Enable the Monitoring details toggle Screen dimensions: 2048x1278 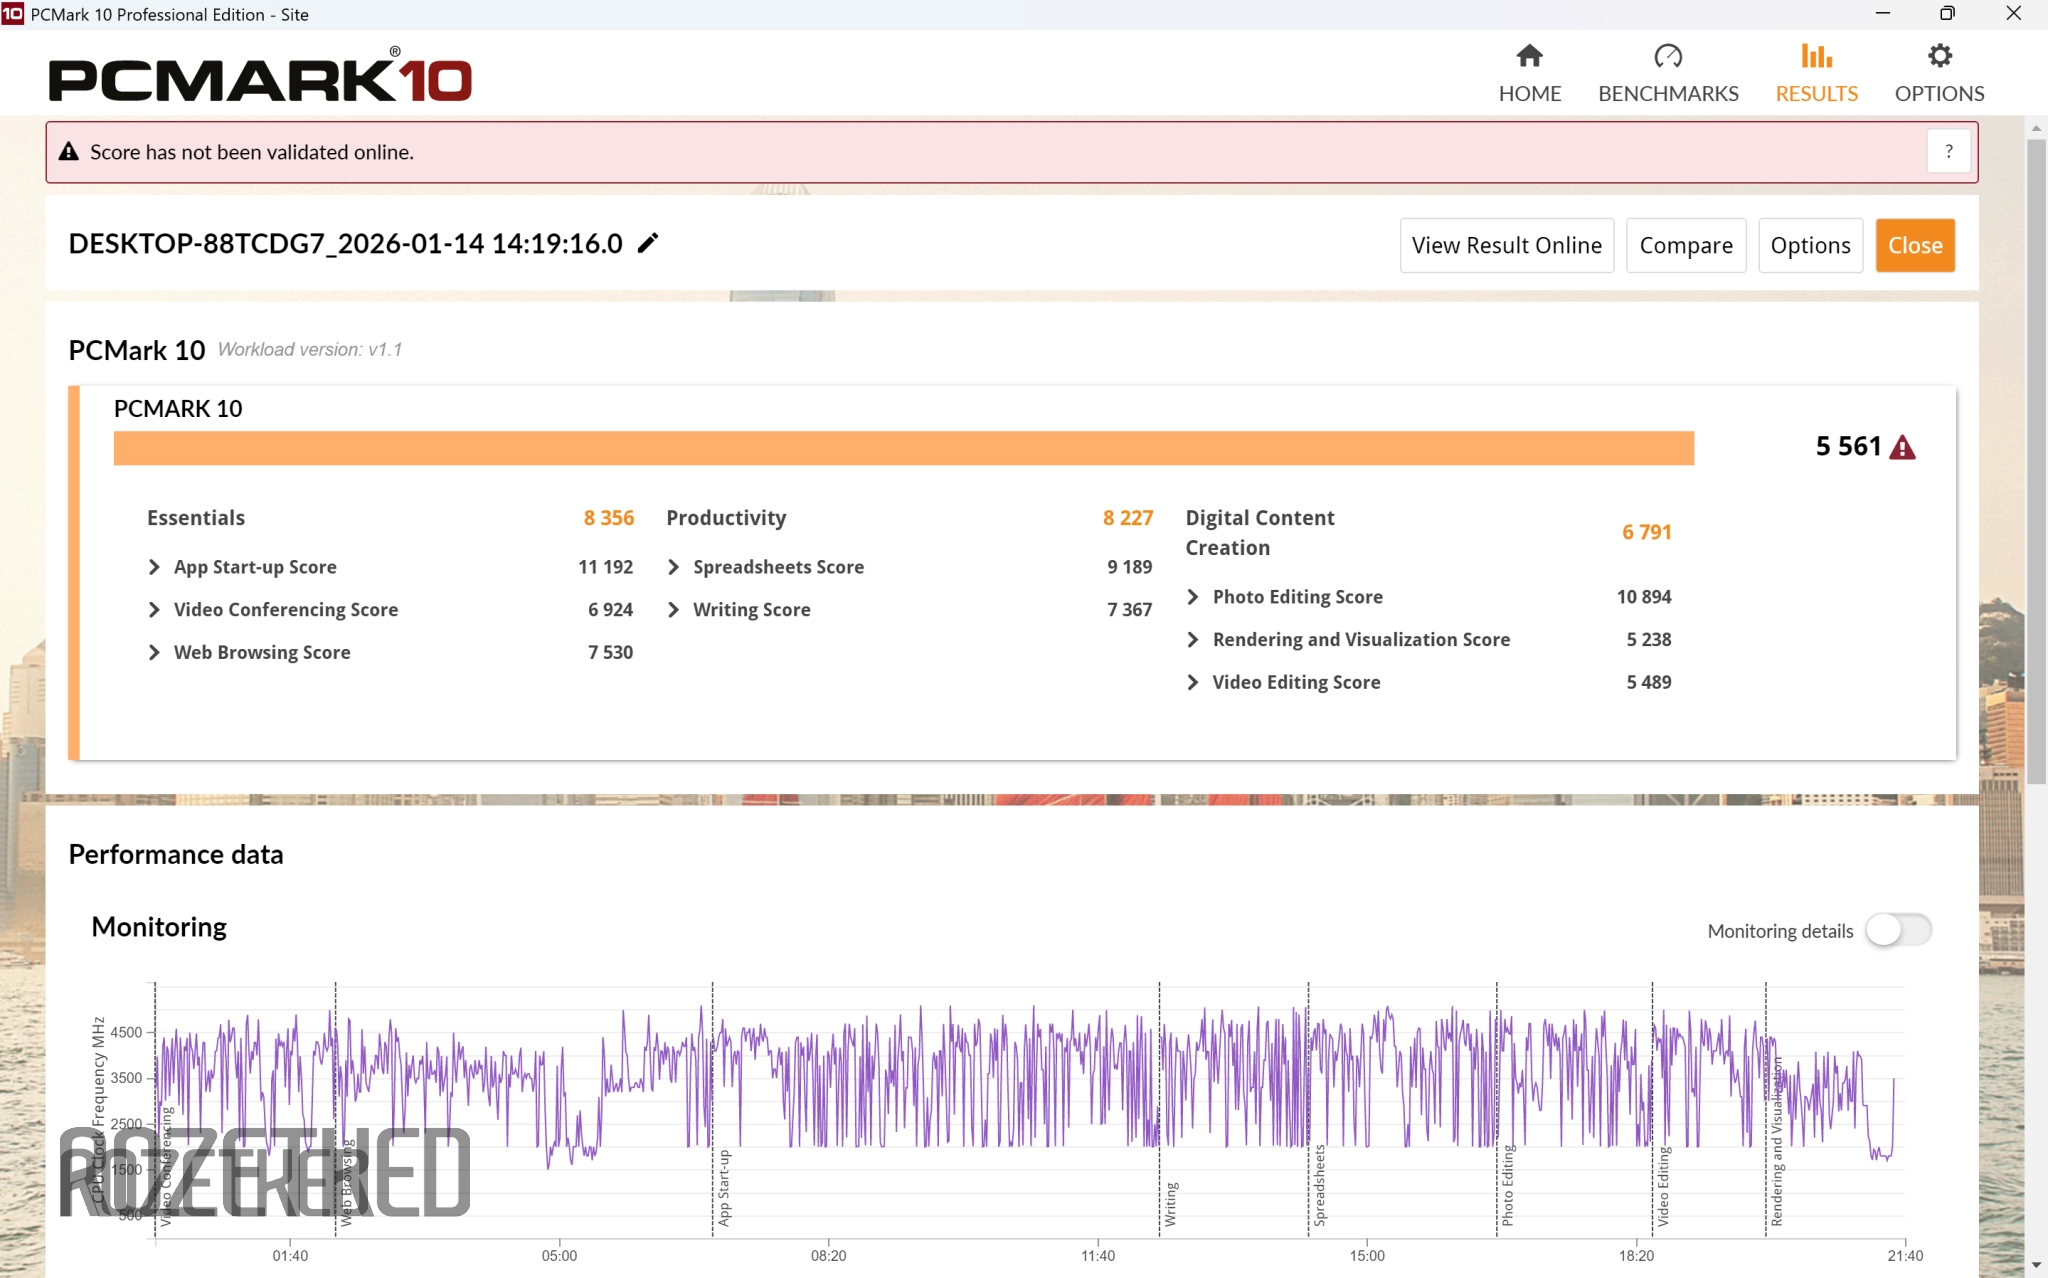click(x=1898, y=930)
